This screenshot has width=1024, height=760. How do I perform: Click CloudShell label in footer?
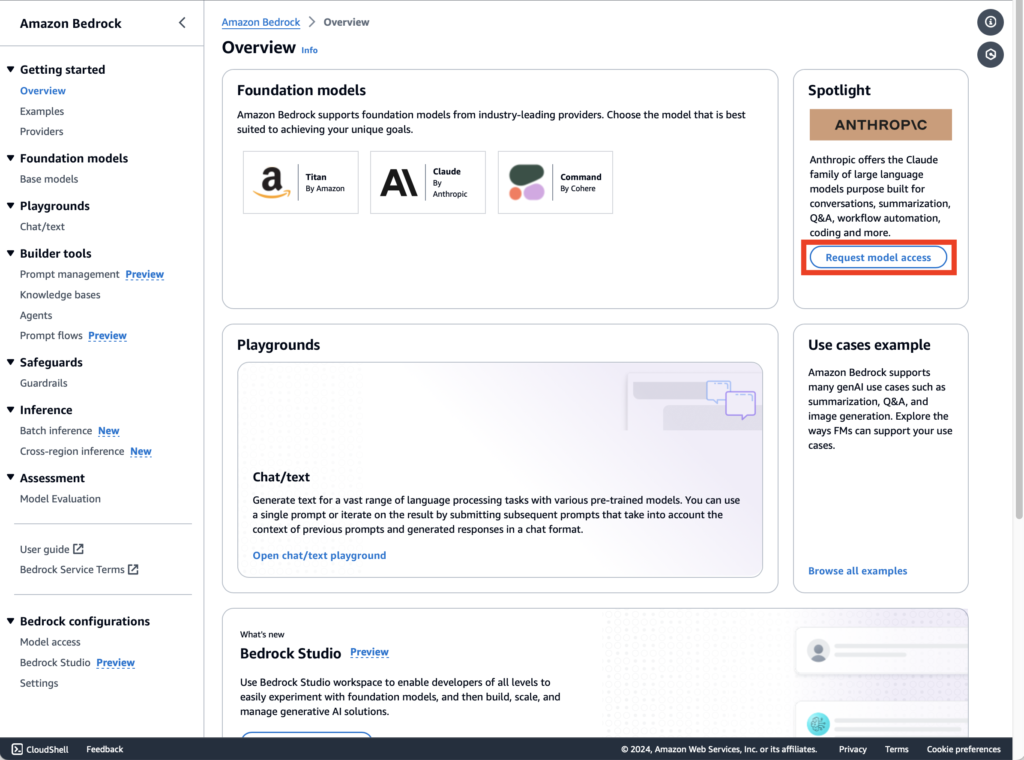pyautogui.click(x=47, y=750)
